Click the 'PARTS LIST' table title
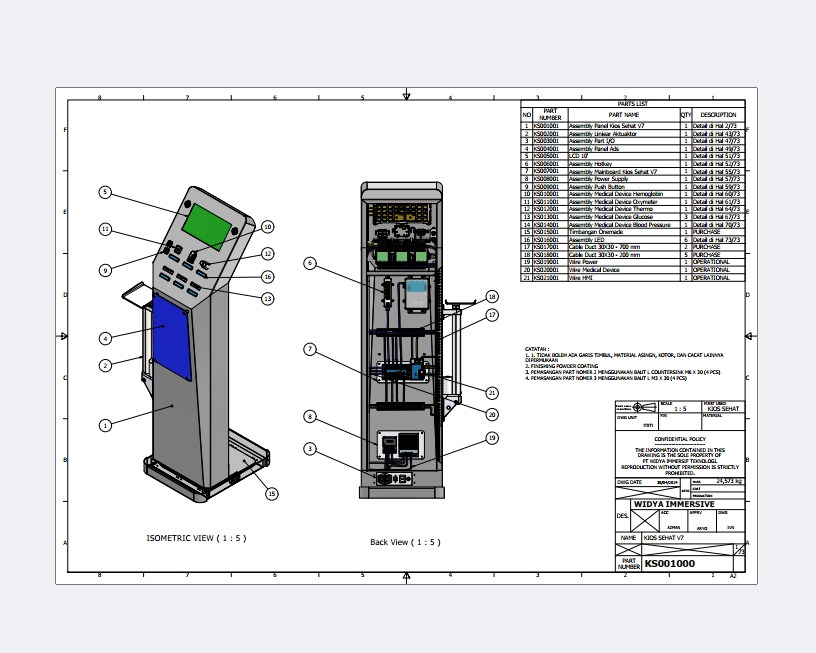The image size is (816, 653). pyautogui.click(x=633, y=104)
